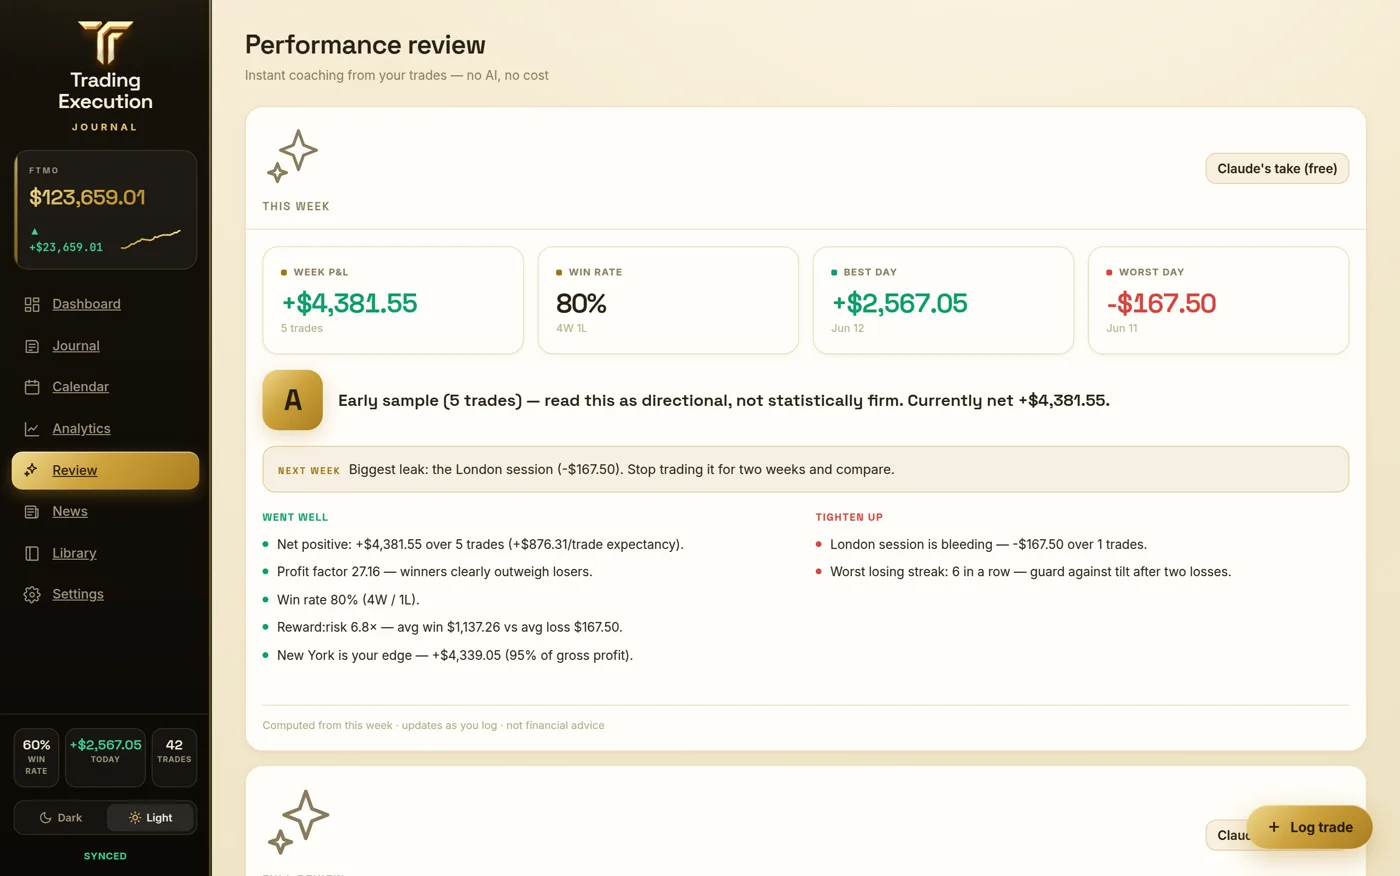This screenshot has width=1400, height=876.
Task: Click the 60% win rate stat
Action: [x=37, y=758]
